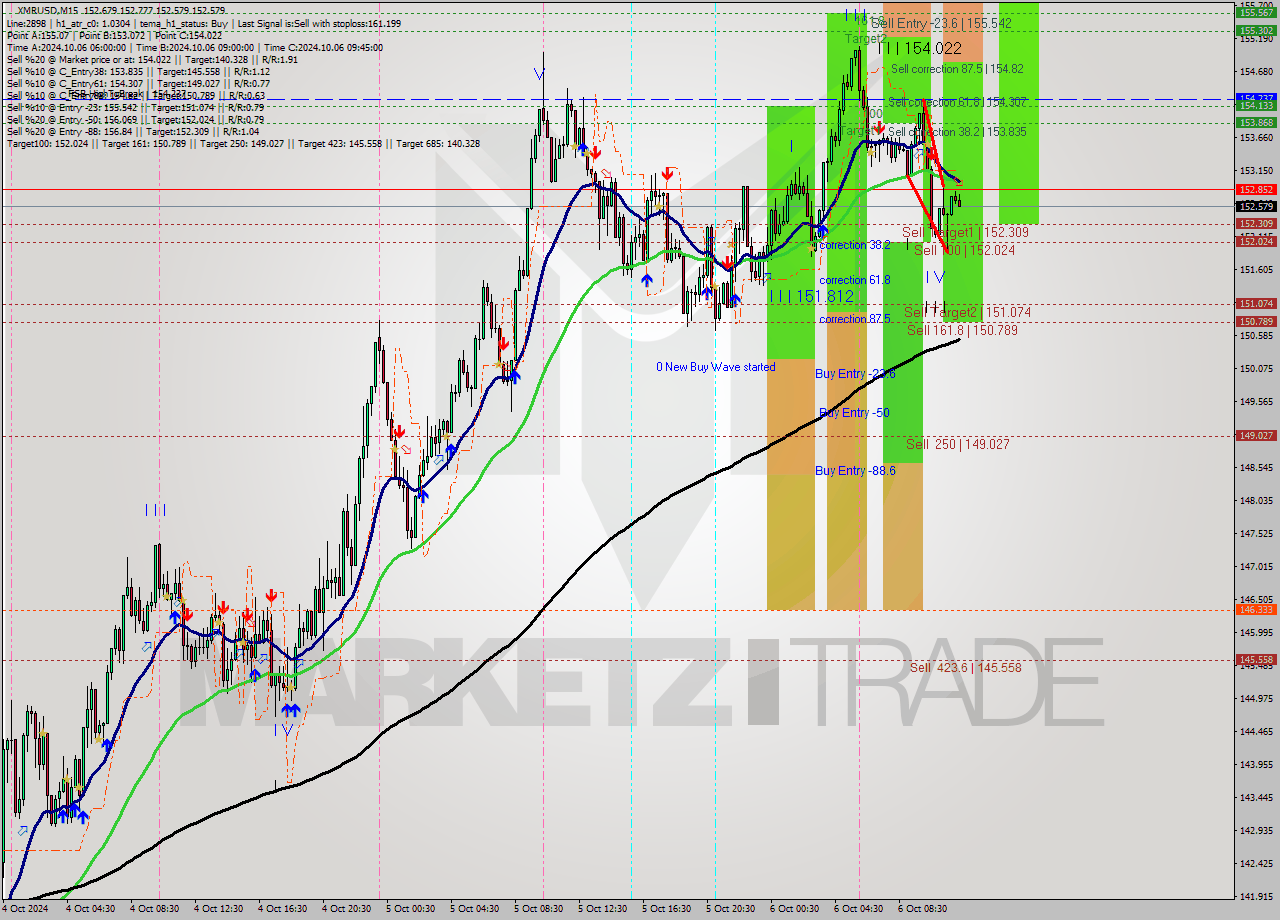Click the 'Sell Target2 | 151.074' label
Viewport: 1280px width, 920px height.
click(967, 312)
